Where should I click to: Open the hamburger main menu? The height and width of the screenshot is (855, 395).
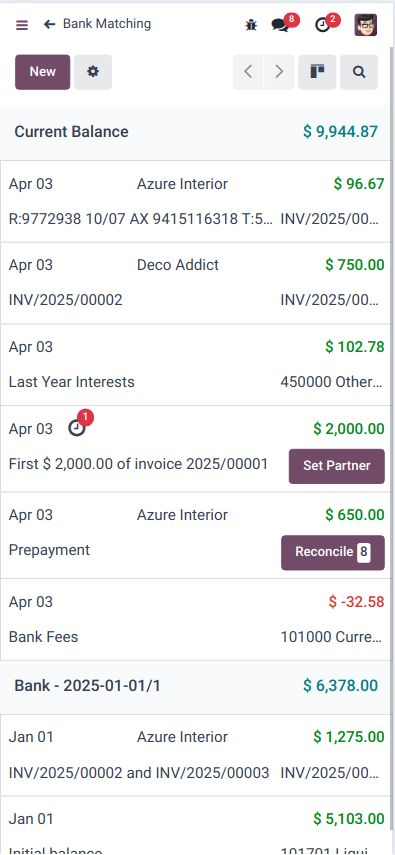click(22, 25)
